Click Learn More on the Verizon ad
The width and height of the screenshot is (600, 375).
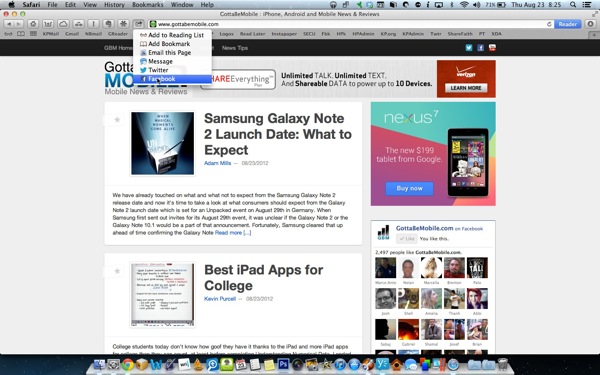(x=466, y=88)
